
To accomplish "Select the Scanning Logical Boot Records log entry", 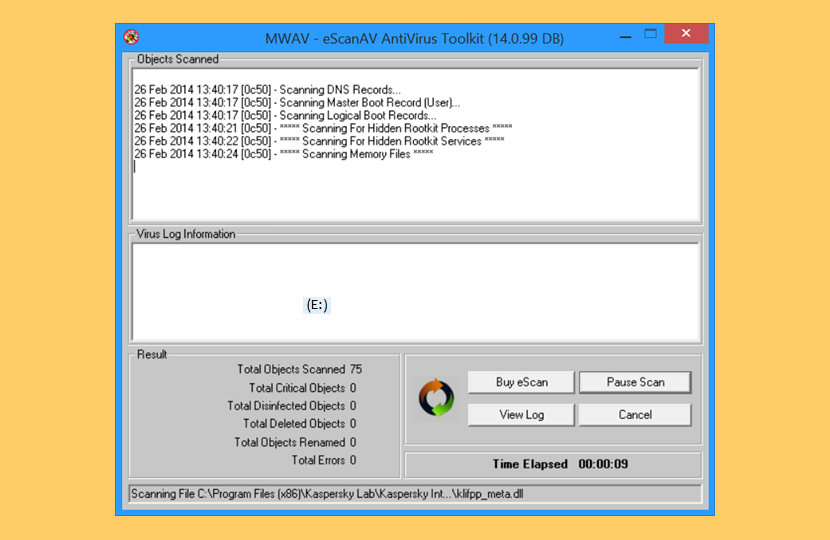I will click(285, 116).
